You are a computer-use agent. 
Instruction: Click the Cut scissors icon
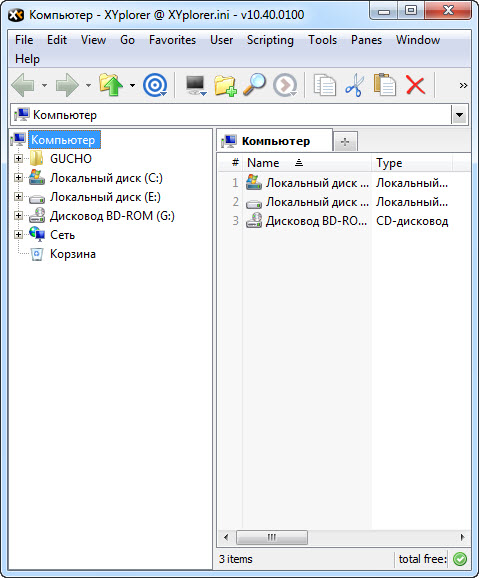(x=355, y=85)
